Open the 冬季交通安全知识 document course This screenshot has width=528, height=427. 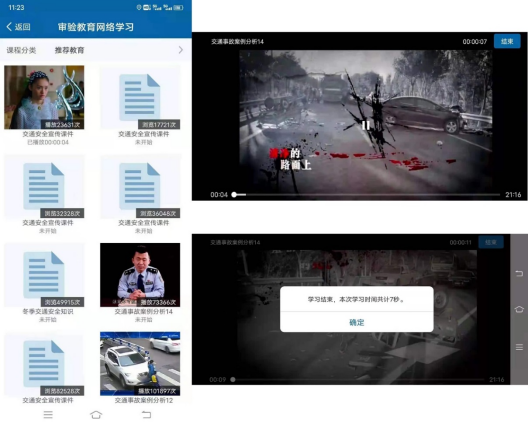pyautogui.click(x=44, y=275)
